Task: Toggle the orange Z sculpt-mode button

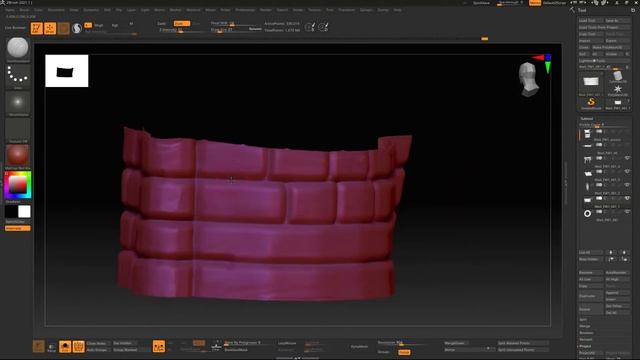Action: [182, 24]
